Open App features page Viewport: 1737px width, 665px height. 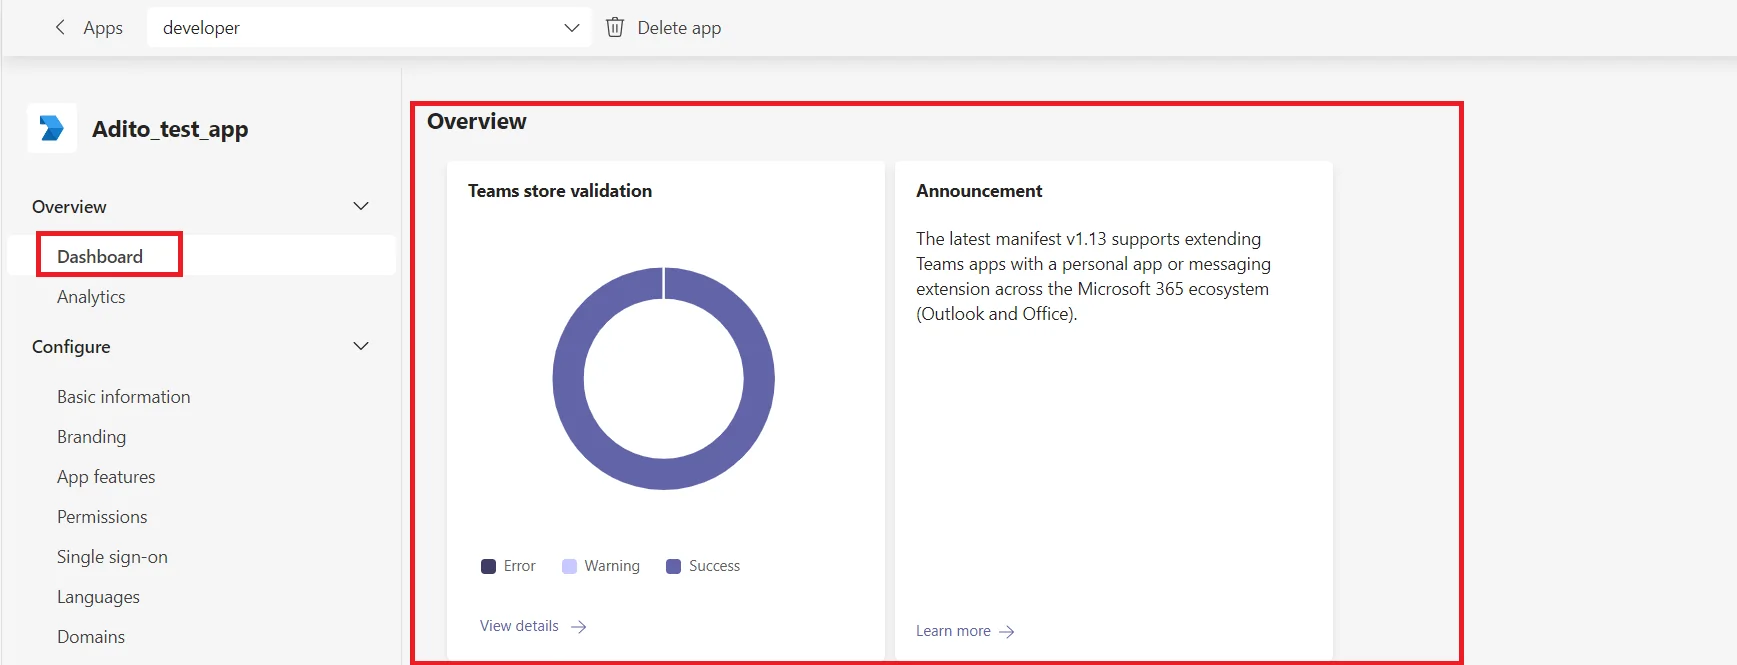tap(106, 477)
